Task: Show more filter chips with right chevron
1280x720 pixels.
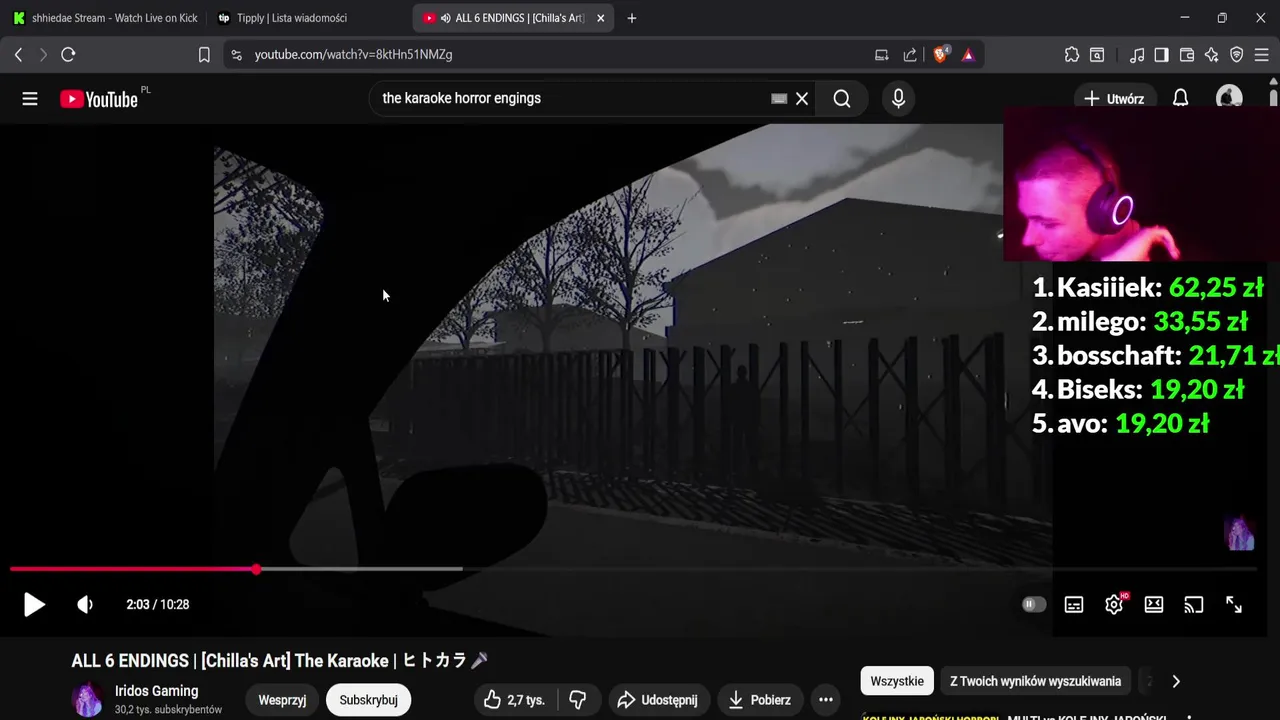Action: tap(1176, 681)
